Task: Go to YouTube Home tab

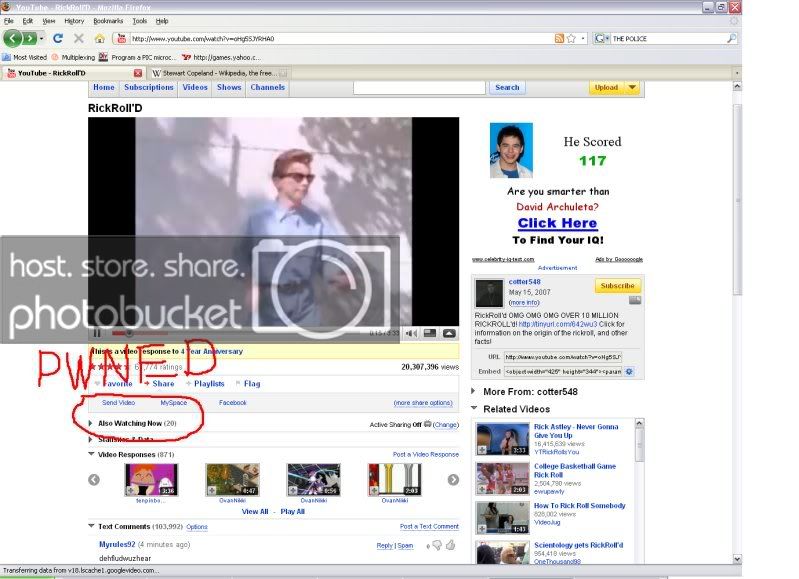Action: click(x=104, y=88)
